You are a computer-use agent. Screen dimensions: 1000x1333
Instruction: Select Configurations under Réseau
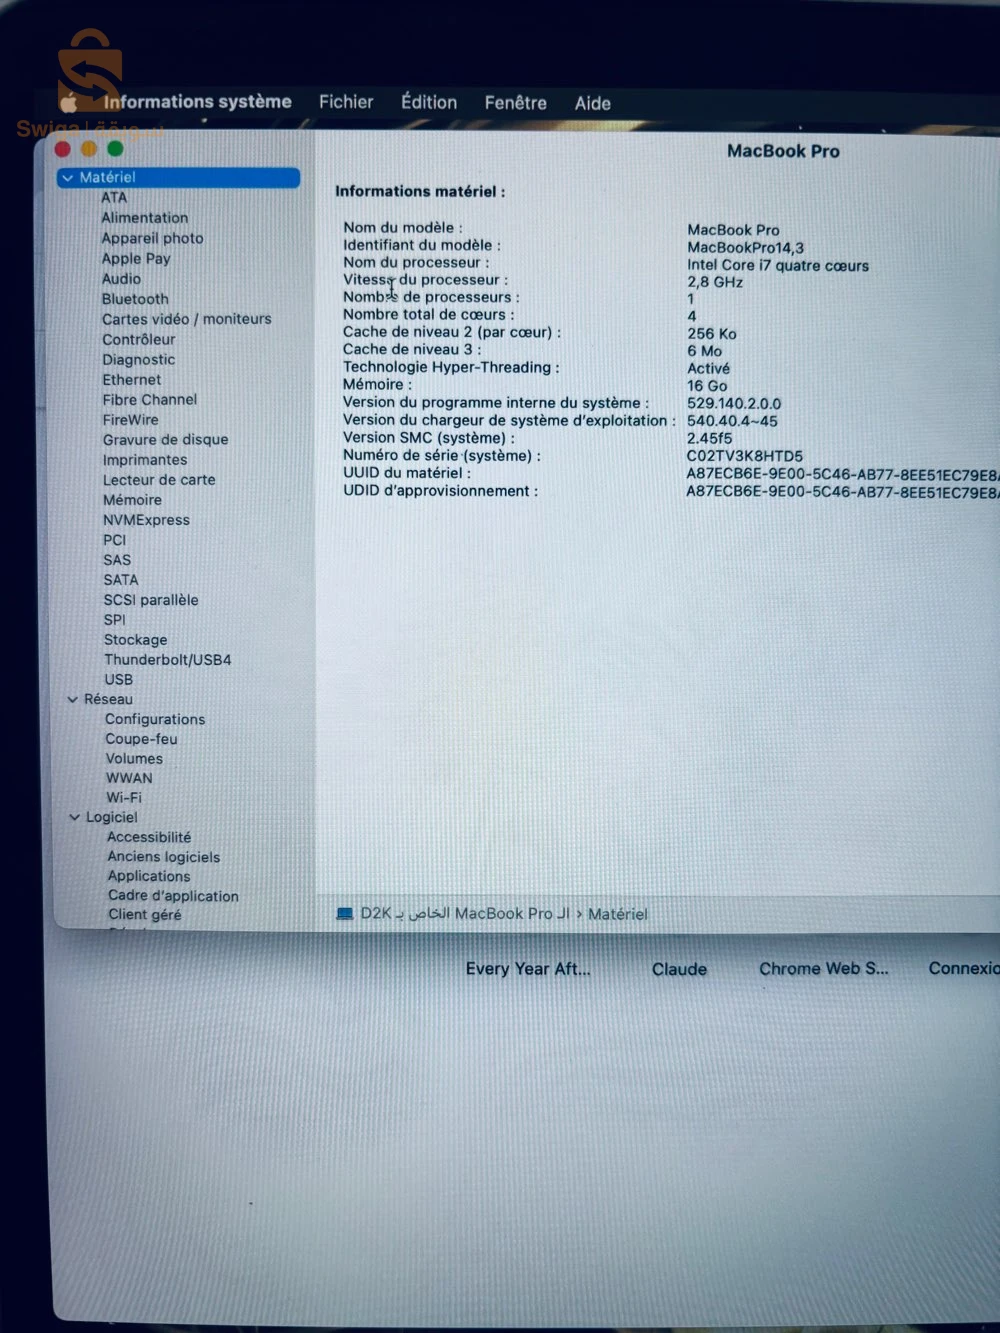coord(155,720)
